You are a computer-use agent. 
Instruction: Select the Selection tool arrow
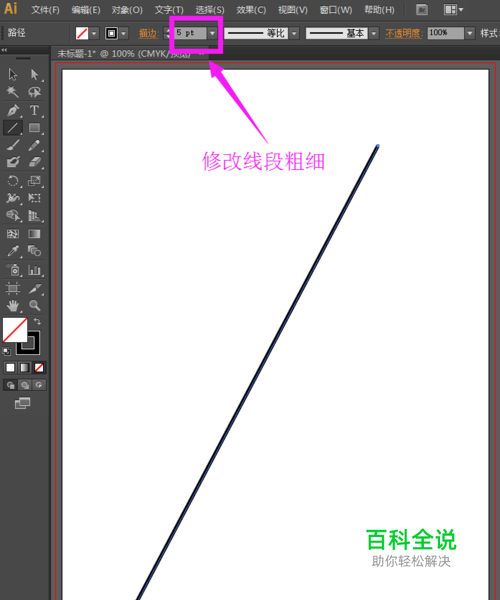[13, 74]
